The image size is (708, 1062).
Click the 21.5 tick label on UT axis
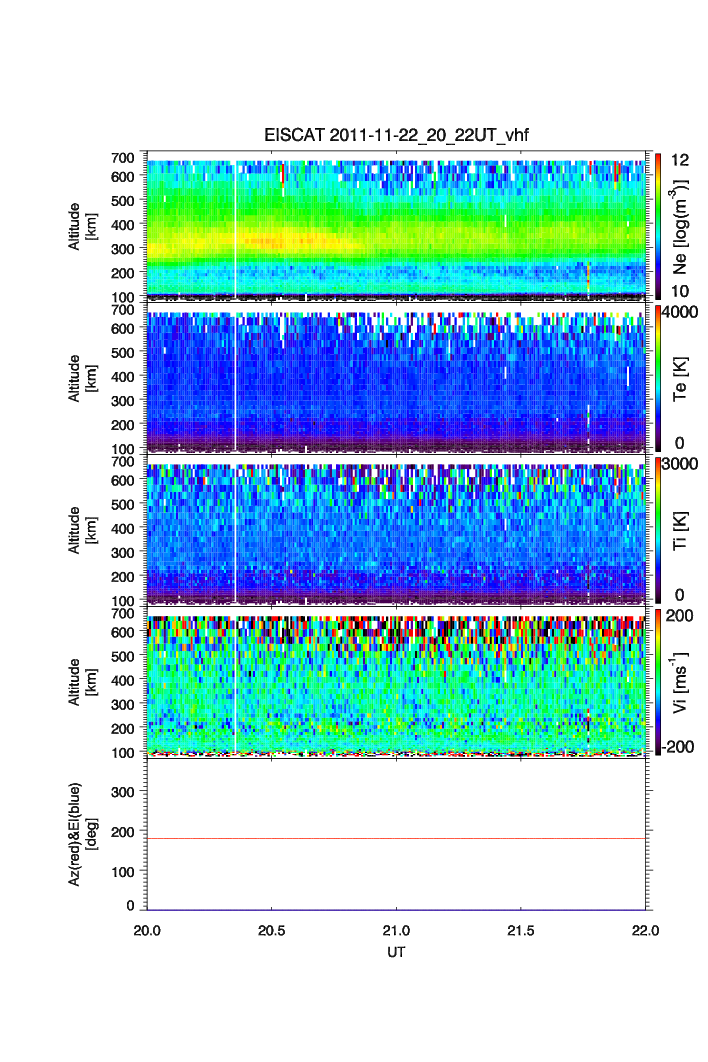[x=521, y=931]
